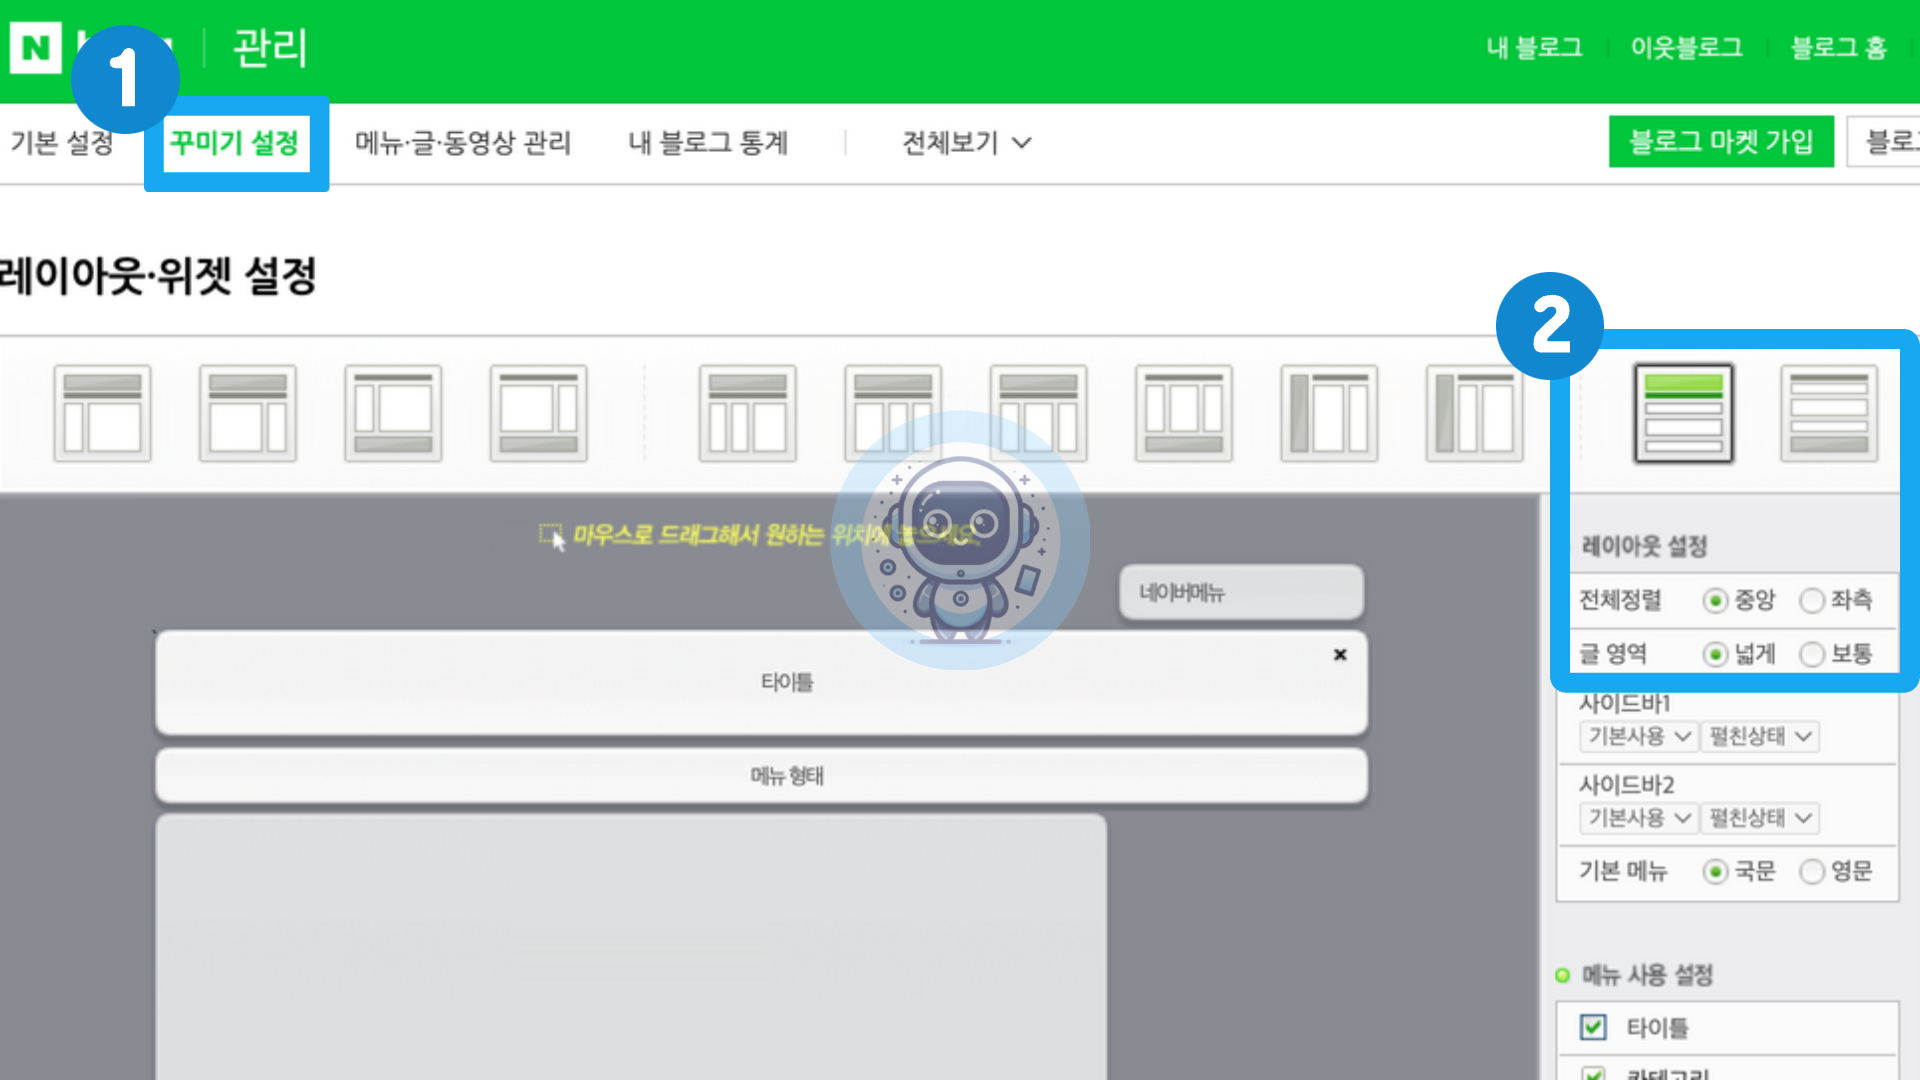The image size is (1920, 1080).
Task: Click the 블로그 마켓 가입 button
Action: click(1720, 142)
